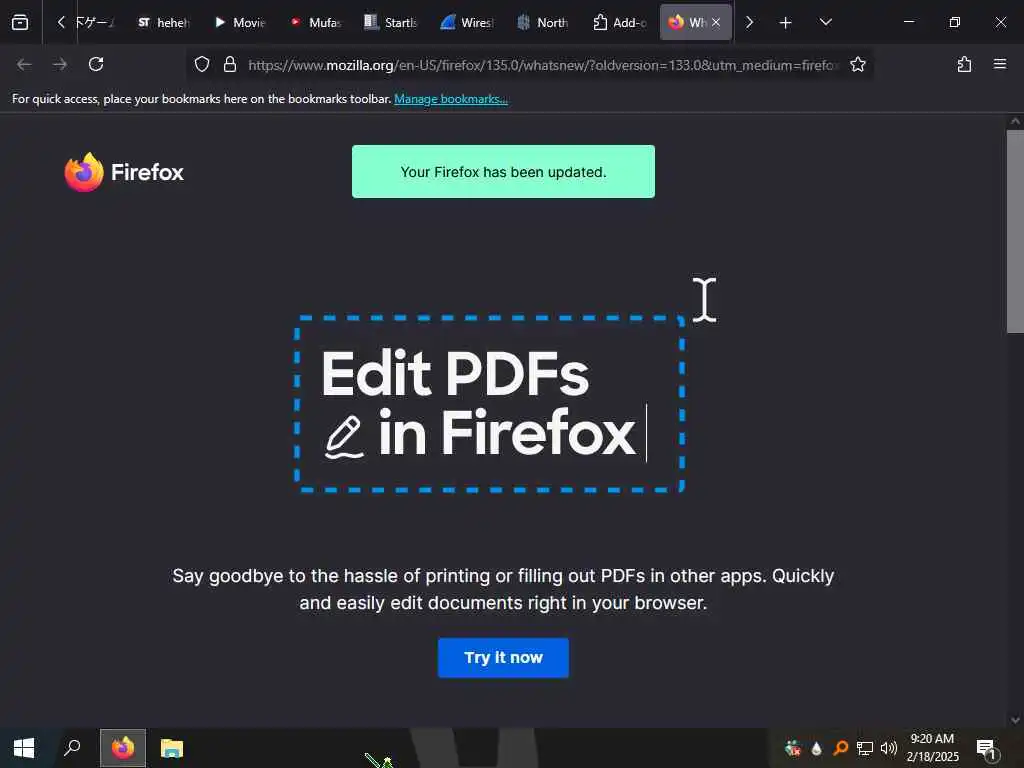Open the taskbar clock showing 9:20 AM
Image resolution: width=1024 pixels, height=768 pixels.
click(933, 748)
